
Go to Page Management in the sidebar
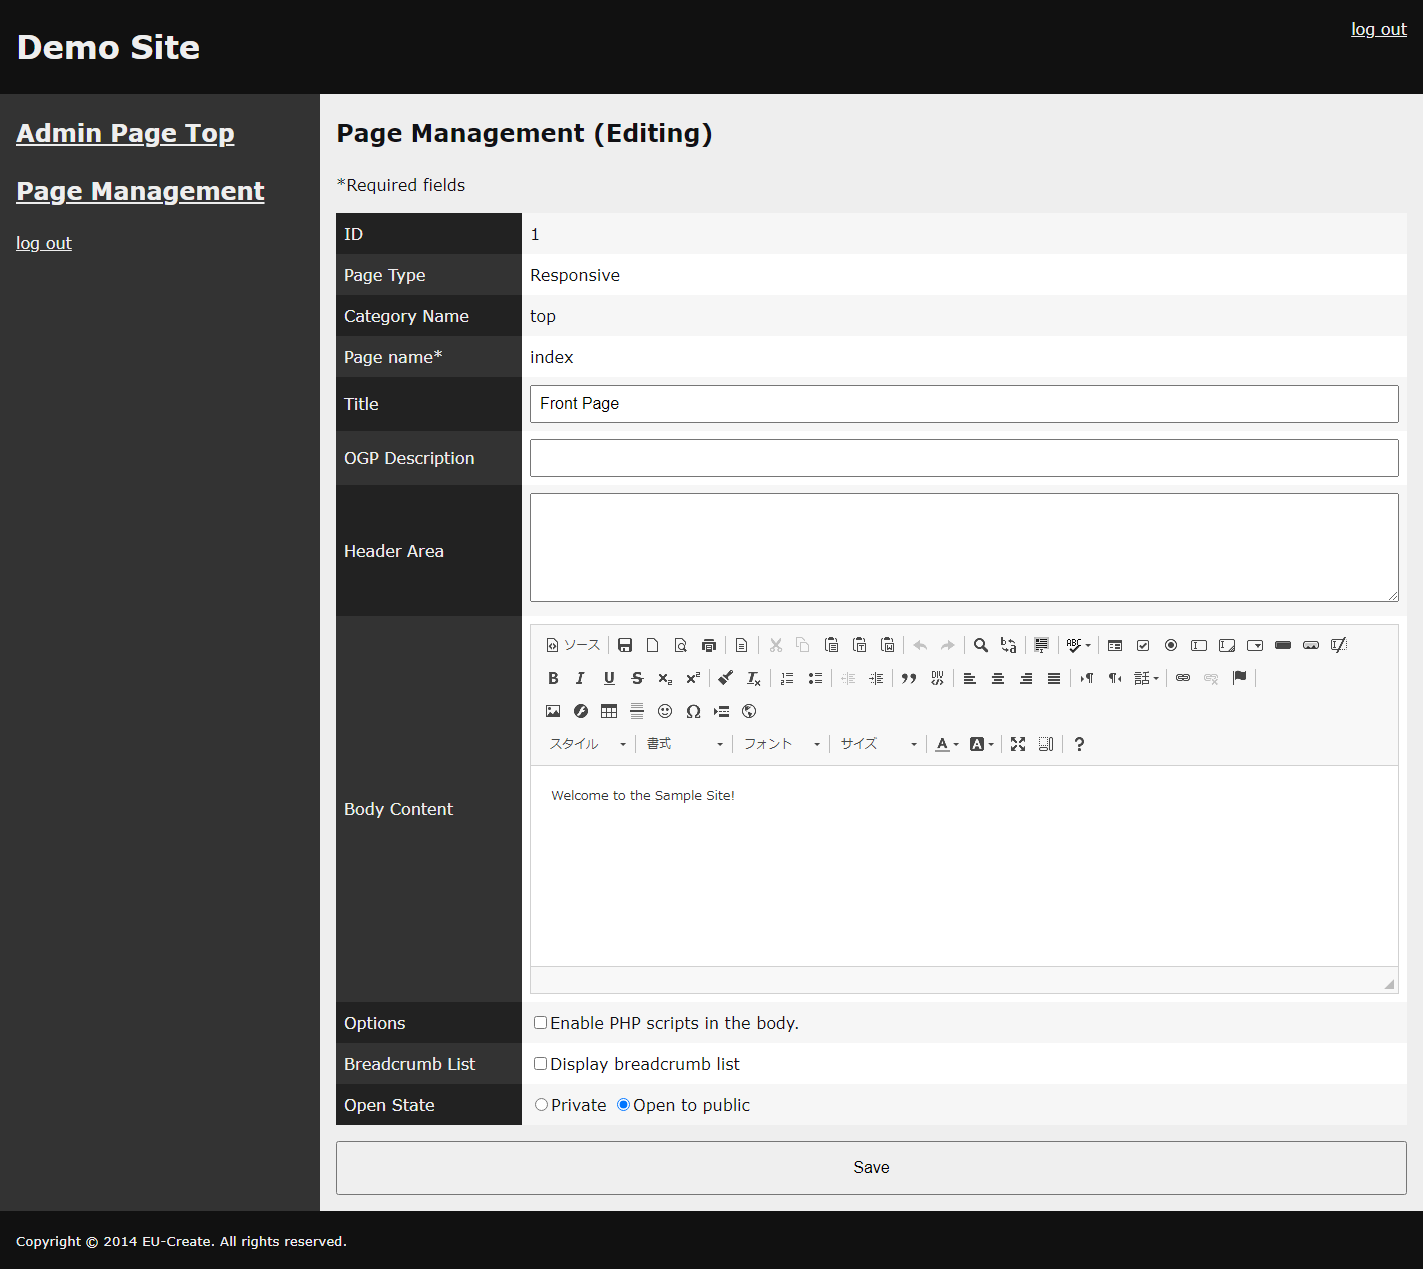pos(140,191)
